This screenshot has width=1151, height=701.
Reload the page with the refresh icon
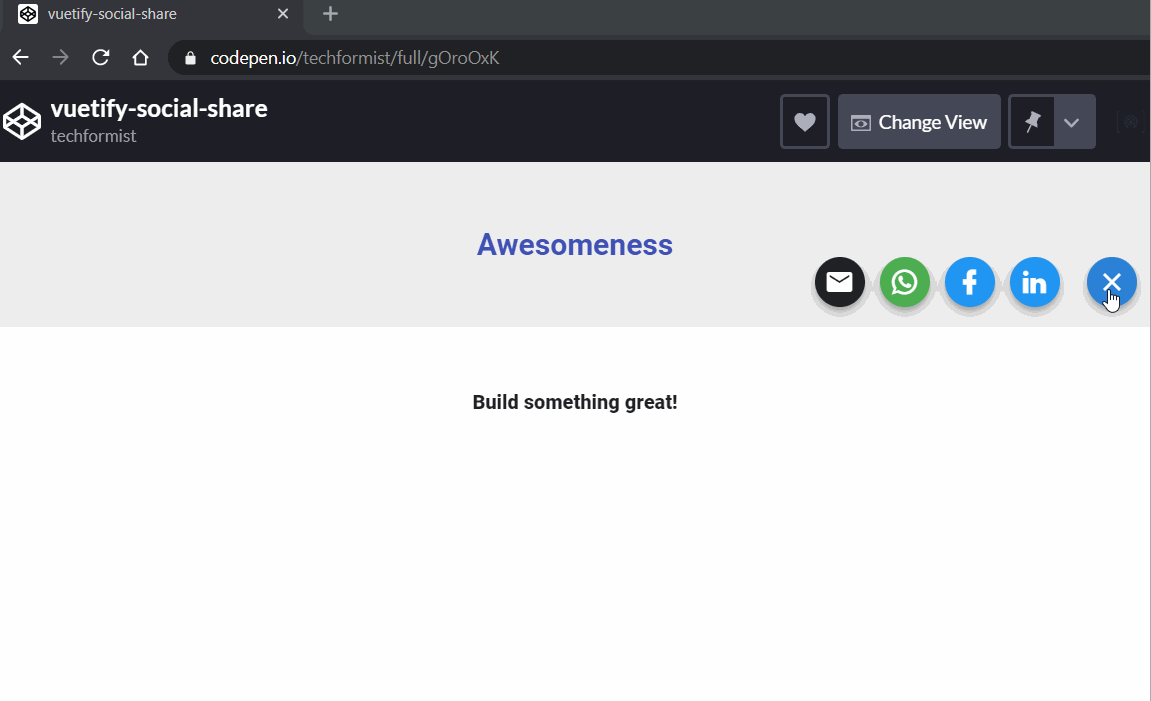point(100,57)
